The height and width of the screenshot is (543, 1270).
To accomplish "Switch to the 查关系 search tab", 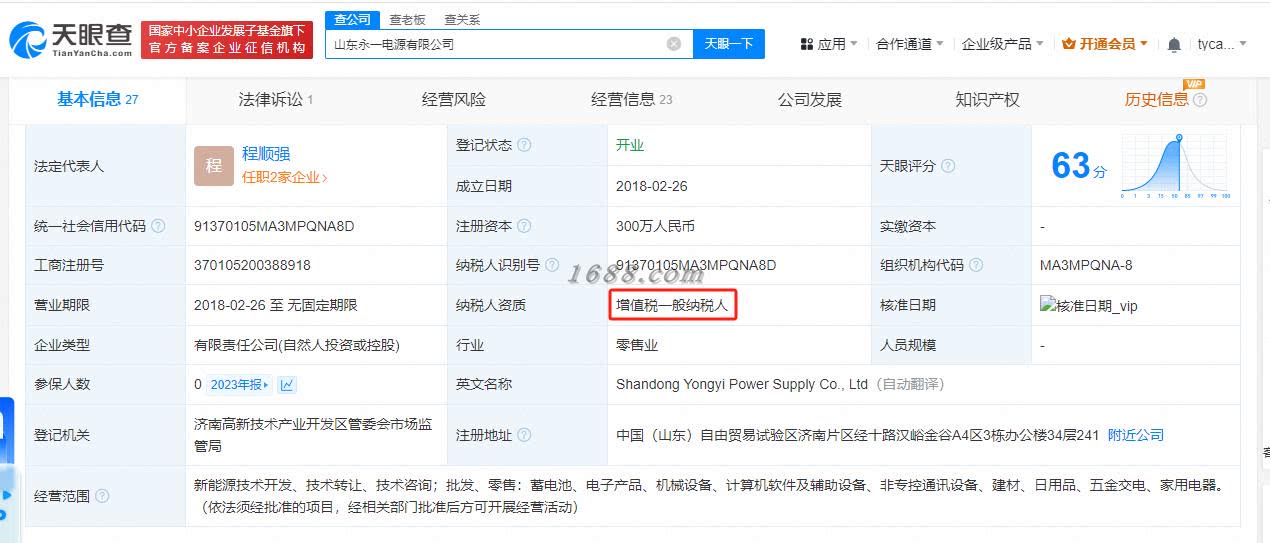I will [x=462, y=19].
